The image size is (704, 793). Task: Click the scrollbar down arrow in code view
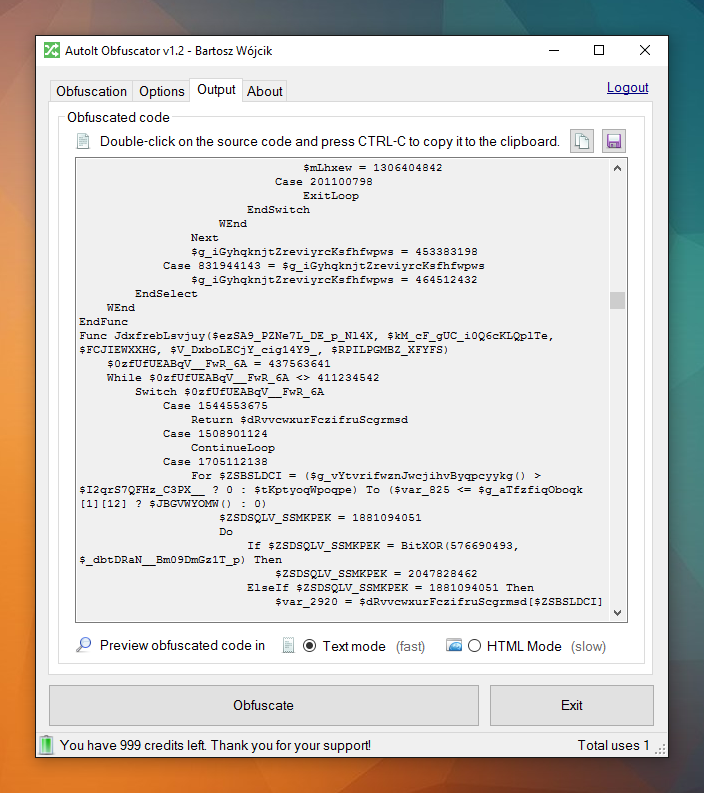click(618, 612)
